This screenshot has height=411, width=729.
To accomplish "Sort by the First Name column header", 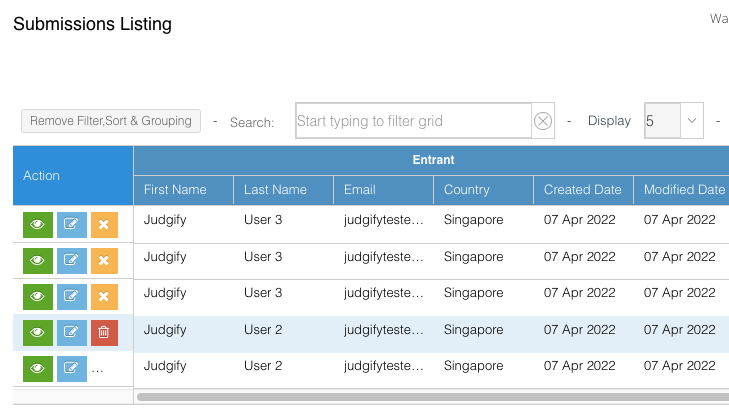I will coord(175,190).
